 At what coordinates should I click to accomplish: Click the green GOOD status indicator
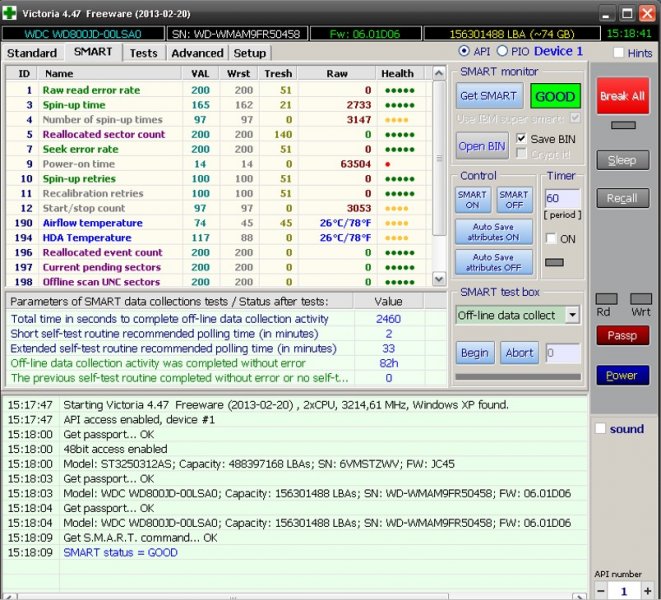click(x=555, y=97)
